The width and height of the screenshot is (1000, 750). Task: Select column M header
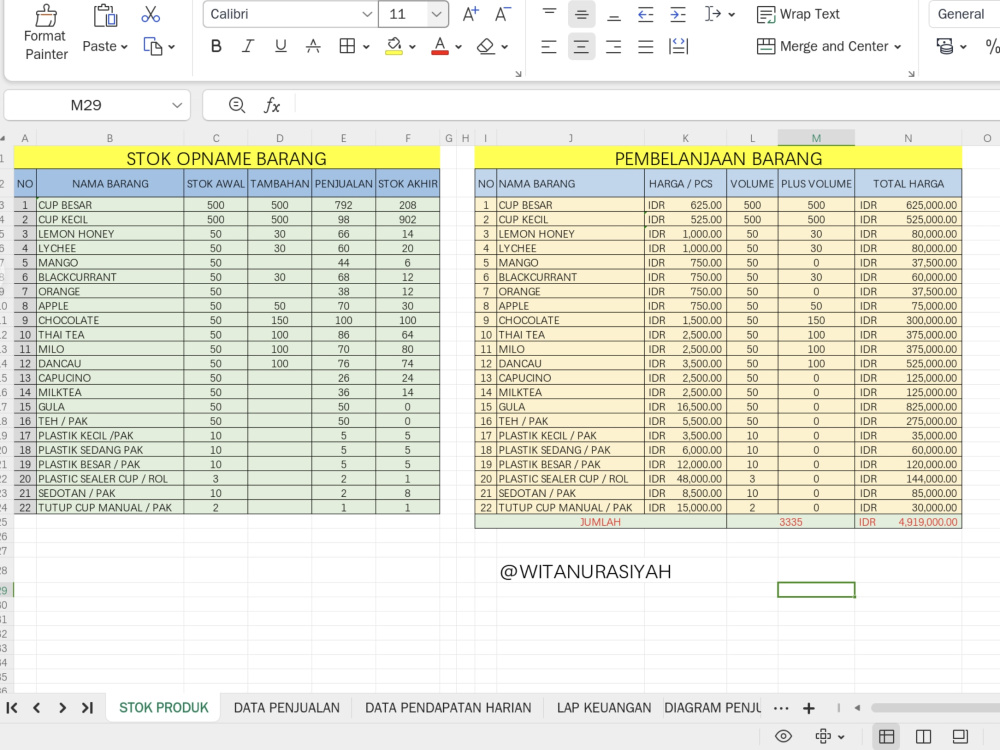point(816,138)
